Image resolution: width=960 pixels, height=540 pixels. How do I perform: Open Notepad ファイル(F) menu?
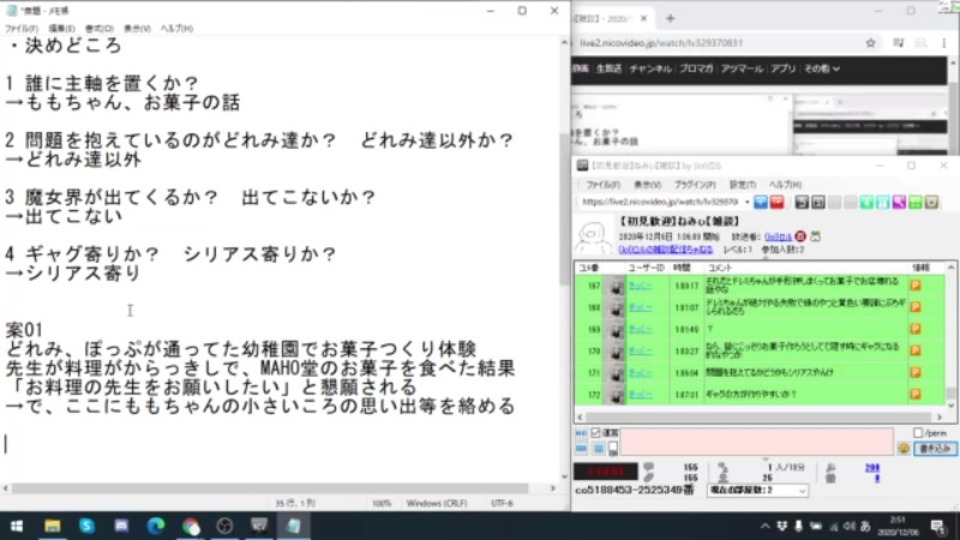pyautogui.click(x=21, y=28)
